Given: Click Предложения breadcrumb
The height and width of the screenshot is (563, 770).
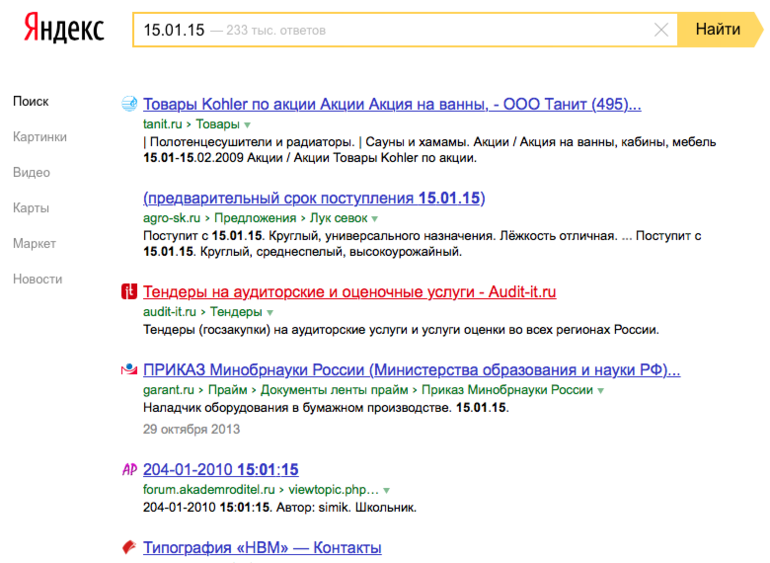Looking at the screenshot, I should [x=255, y=218].
